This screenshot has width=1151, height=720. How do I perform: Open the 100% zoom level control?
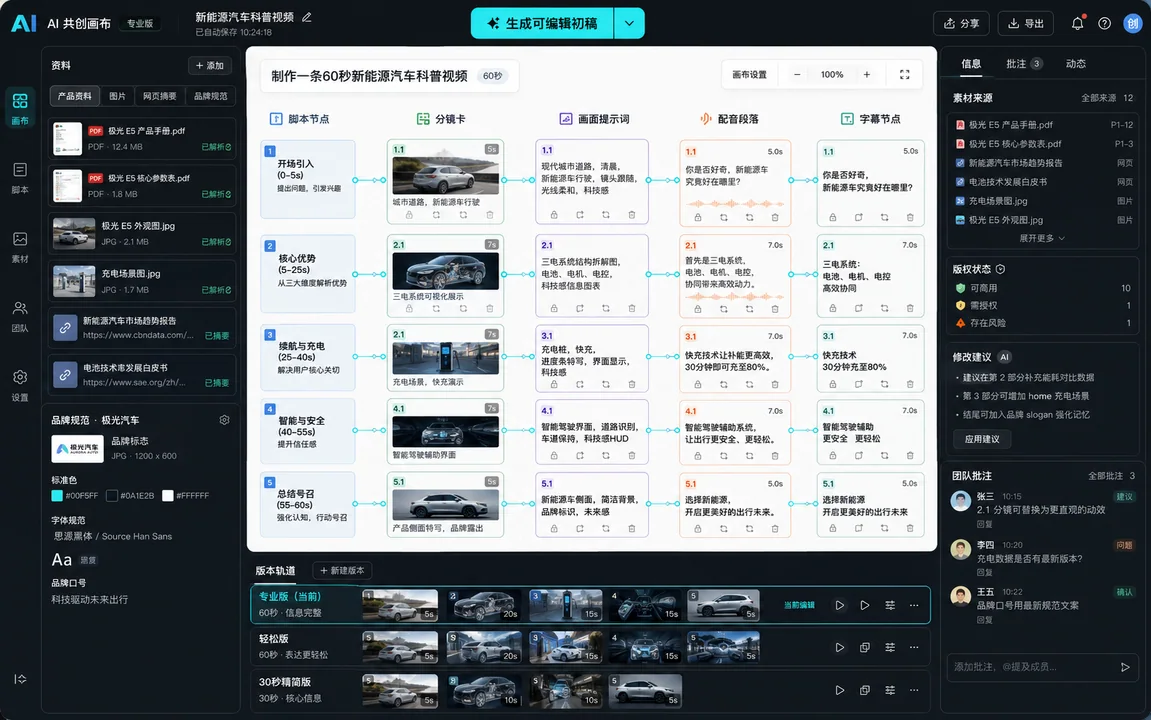coord(832,75)
